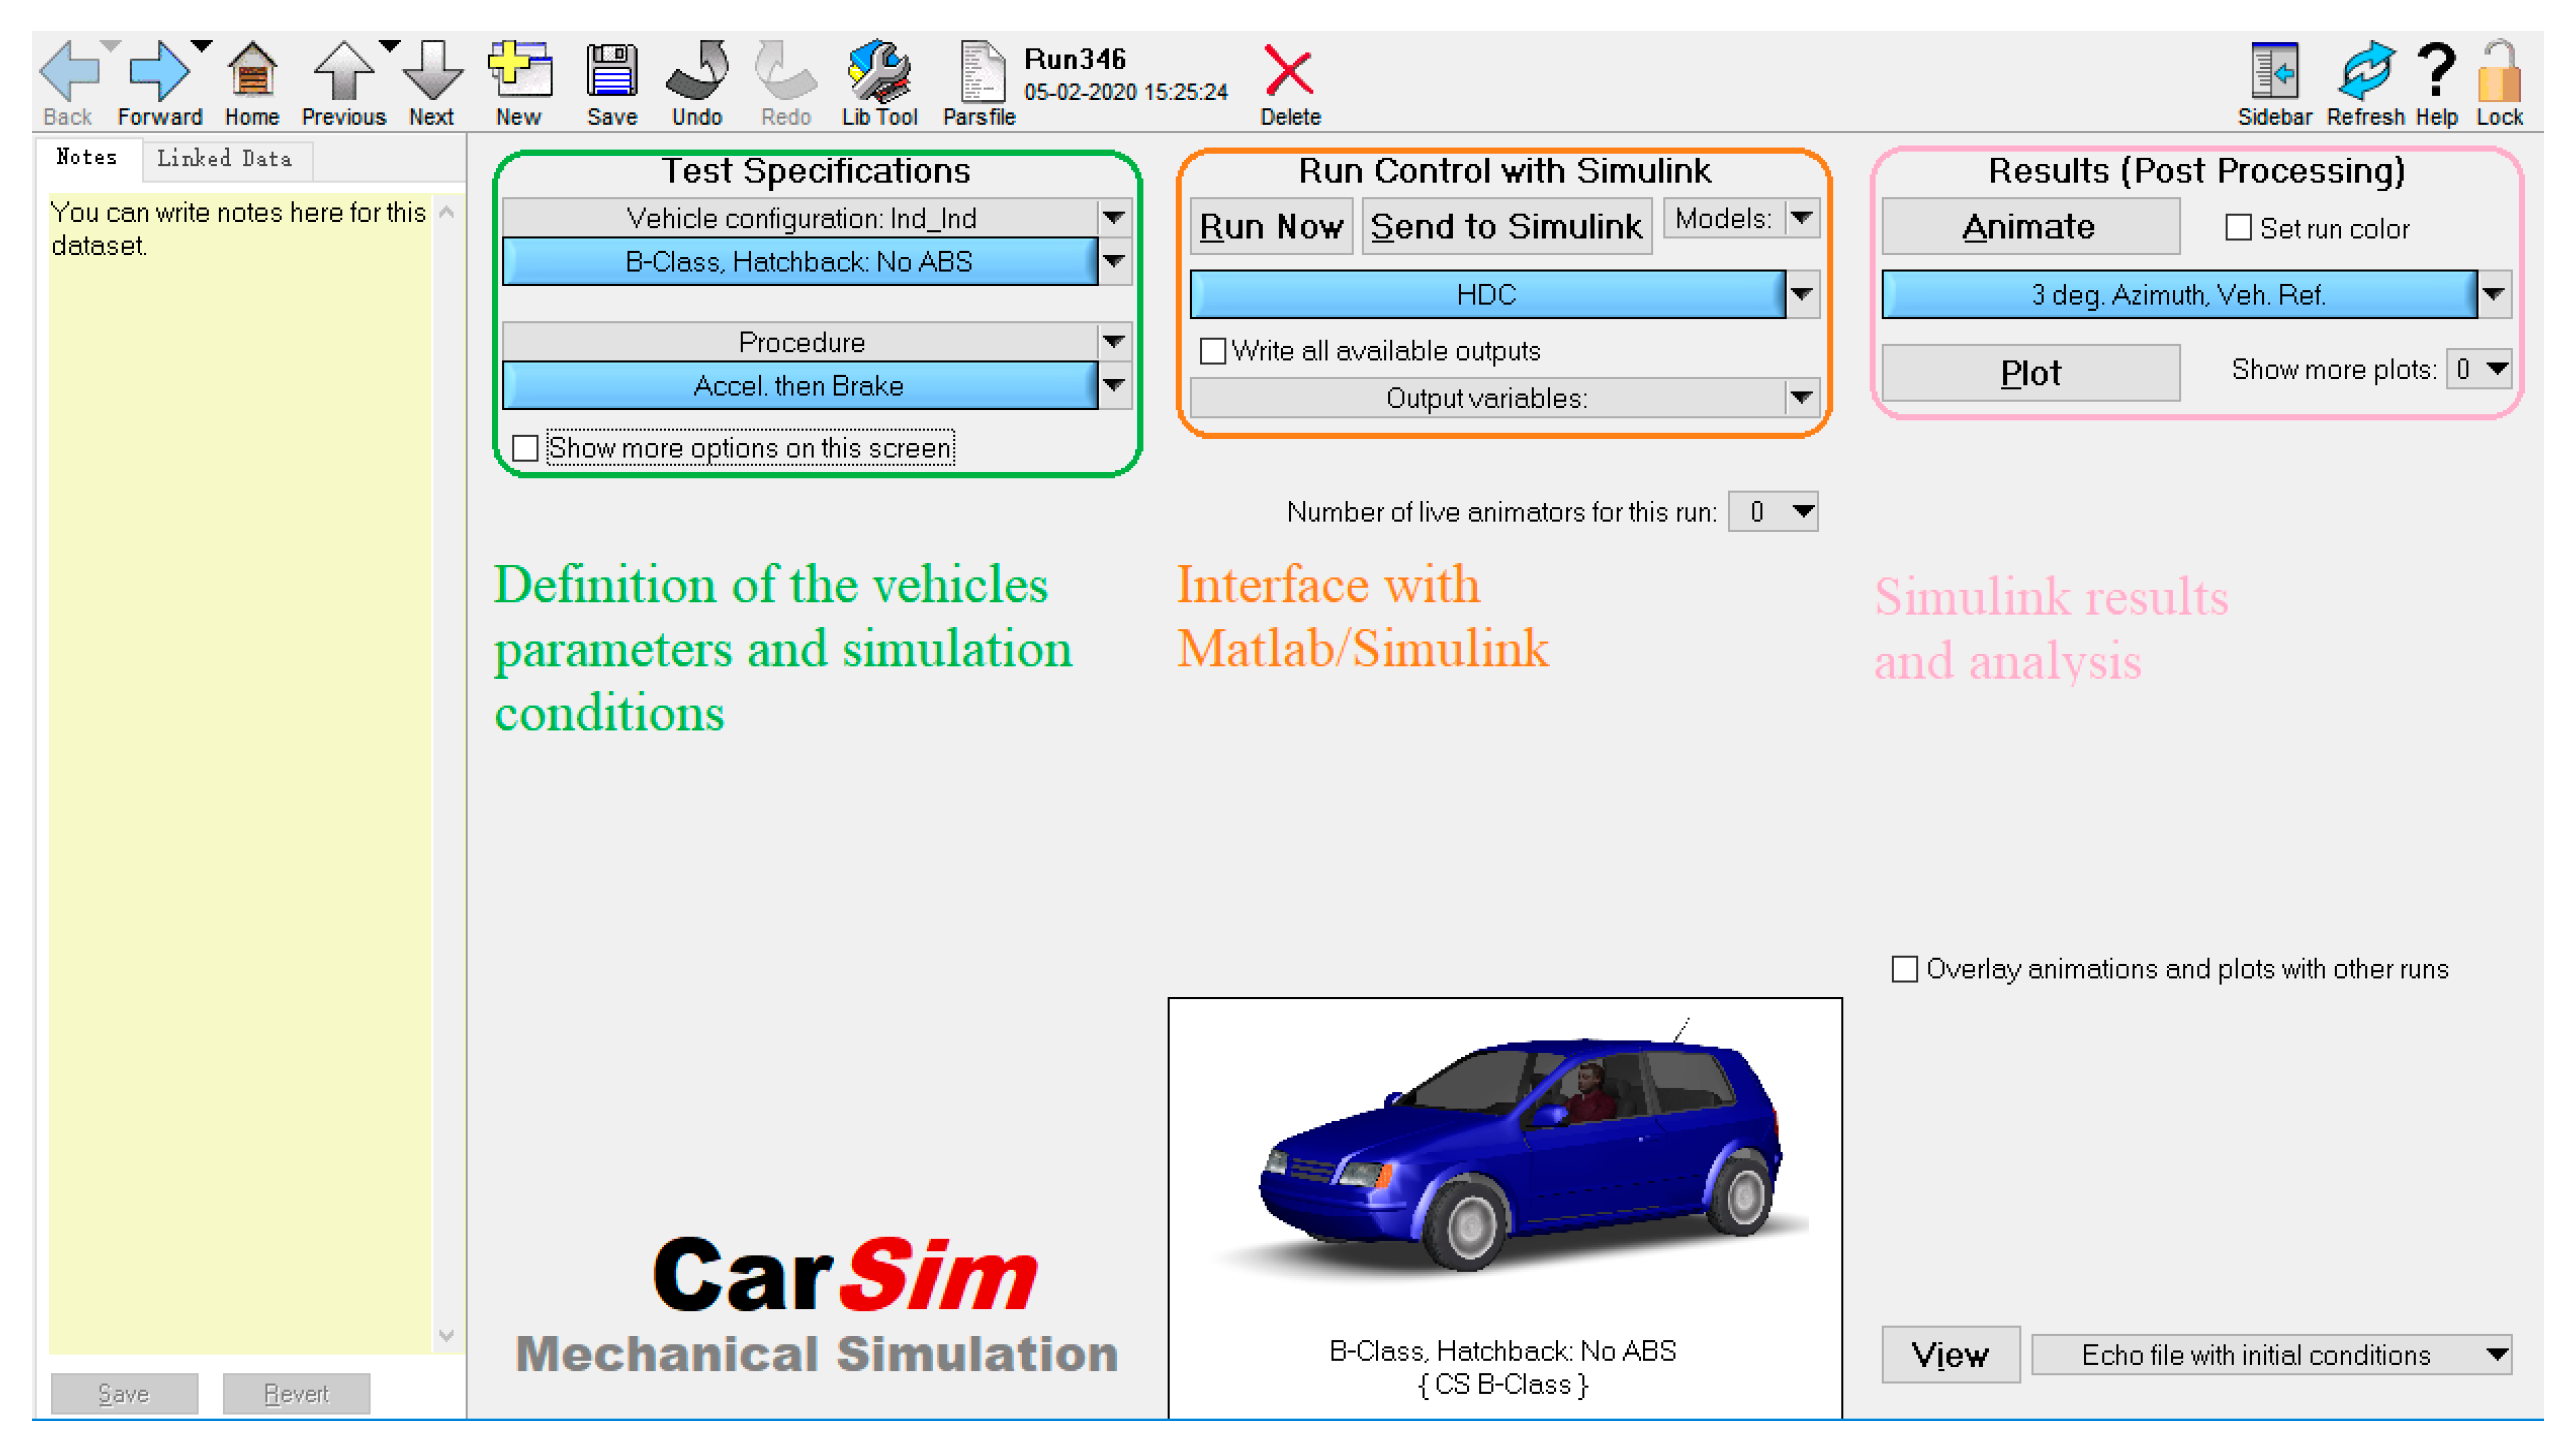Expand the HDC dropdown arrow
This screenshot has width=2575, height=1455.
(x=1802, y=295)
